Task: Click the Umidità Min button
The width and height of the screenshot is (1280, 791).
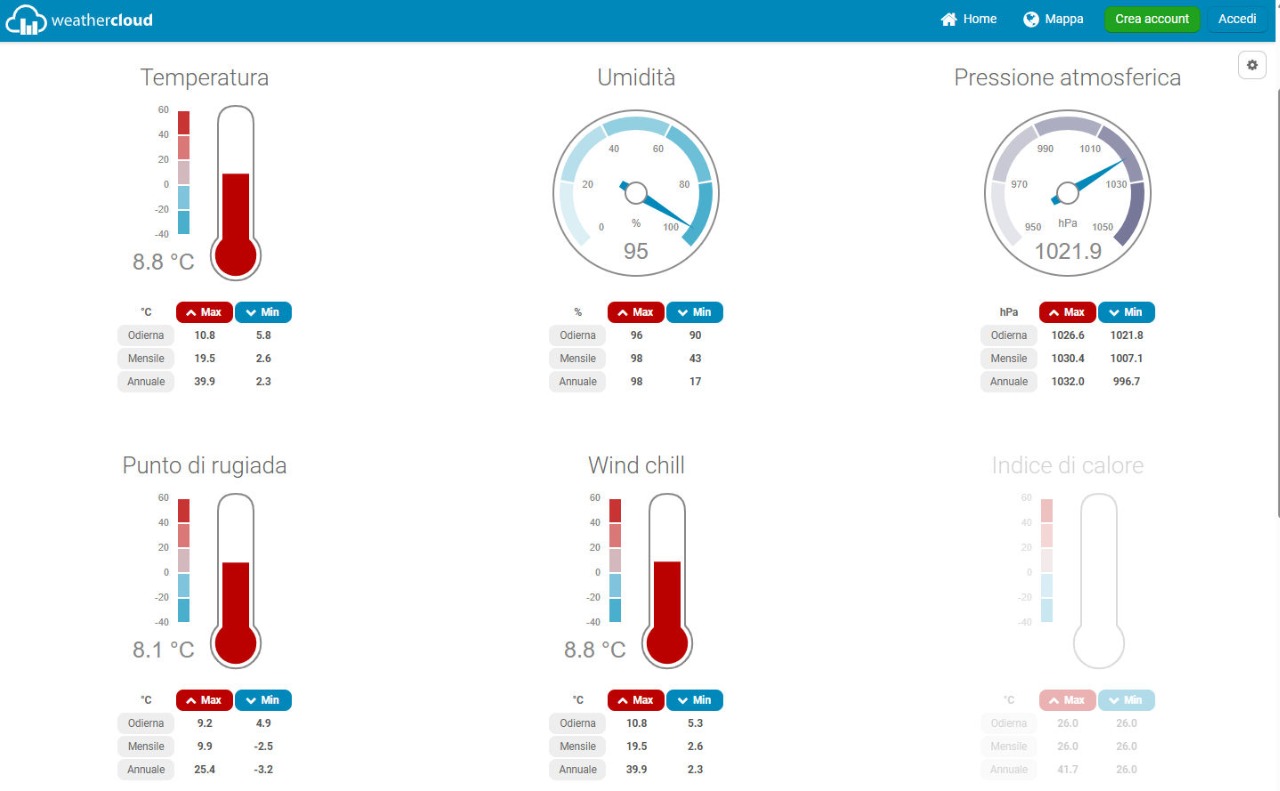Action: point(695,312)
